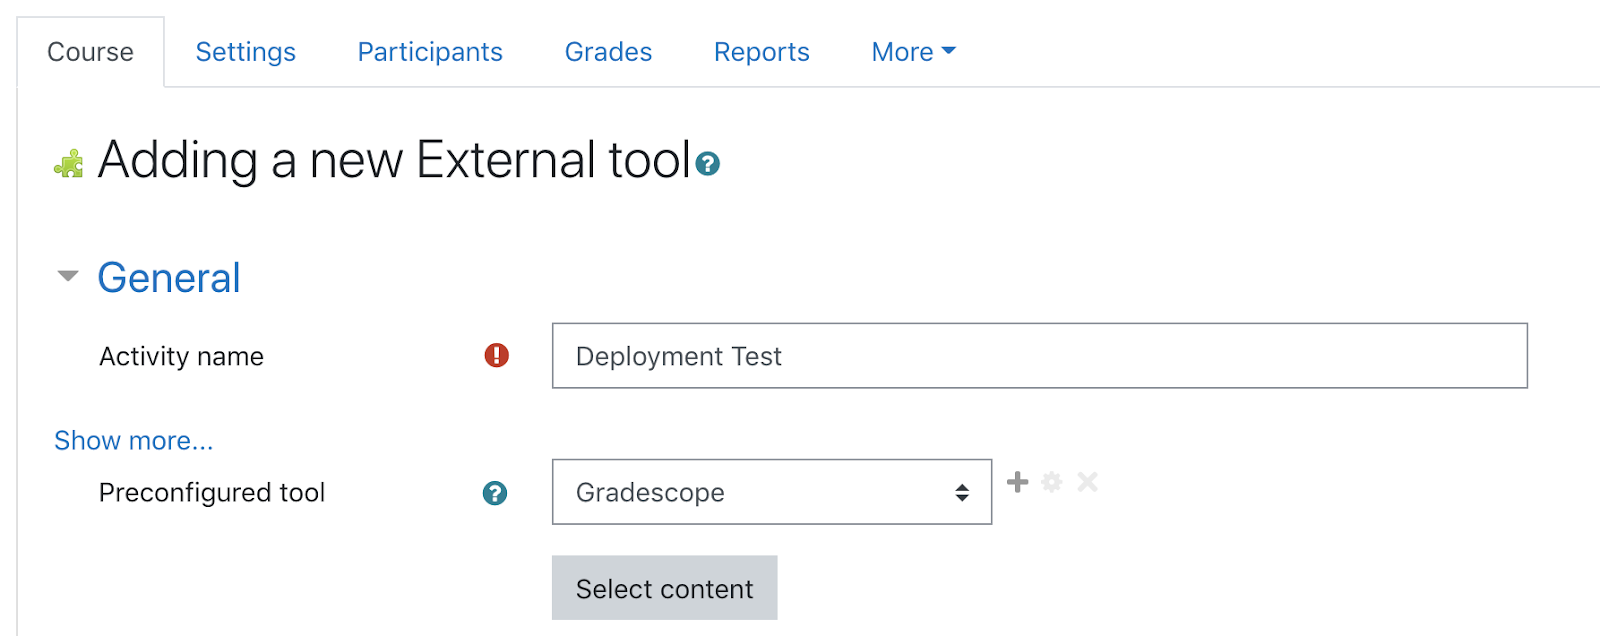The height and width of the screenshot is (636, 1600).
Task: Open help for Preconfigured tool
Action: [x=495, y=493]
